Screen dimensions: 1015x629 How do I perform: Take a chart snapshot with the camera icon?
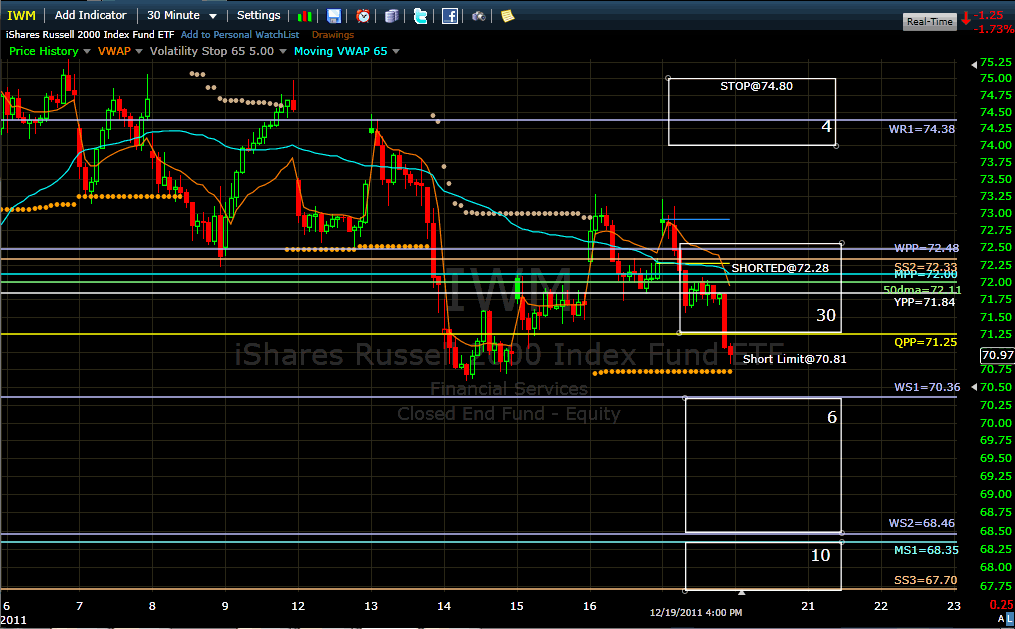point(478,16)
